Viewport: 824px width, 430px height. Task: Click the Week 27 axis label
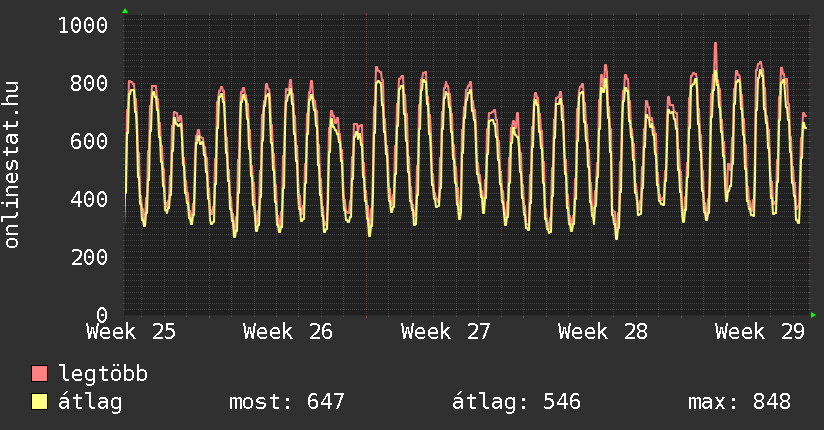coord(446,332)
